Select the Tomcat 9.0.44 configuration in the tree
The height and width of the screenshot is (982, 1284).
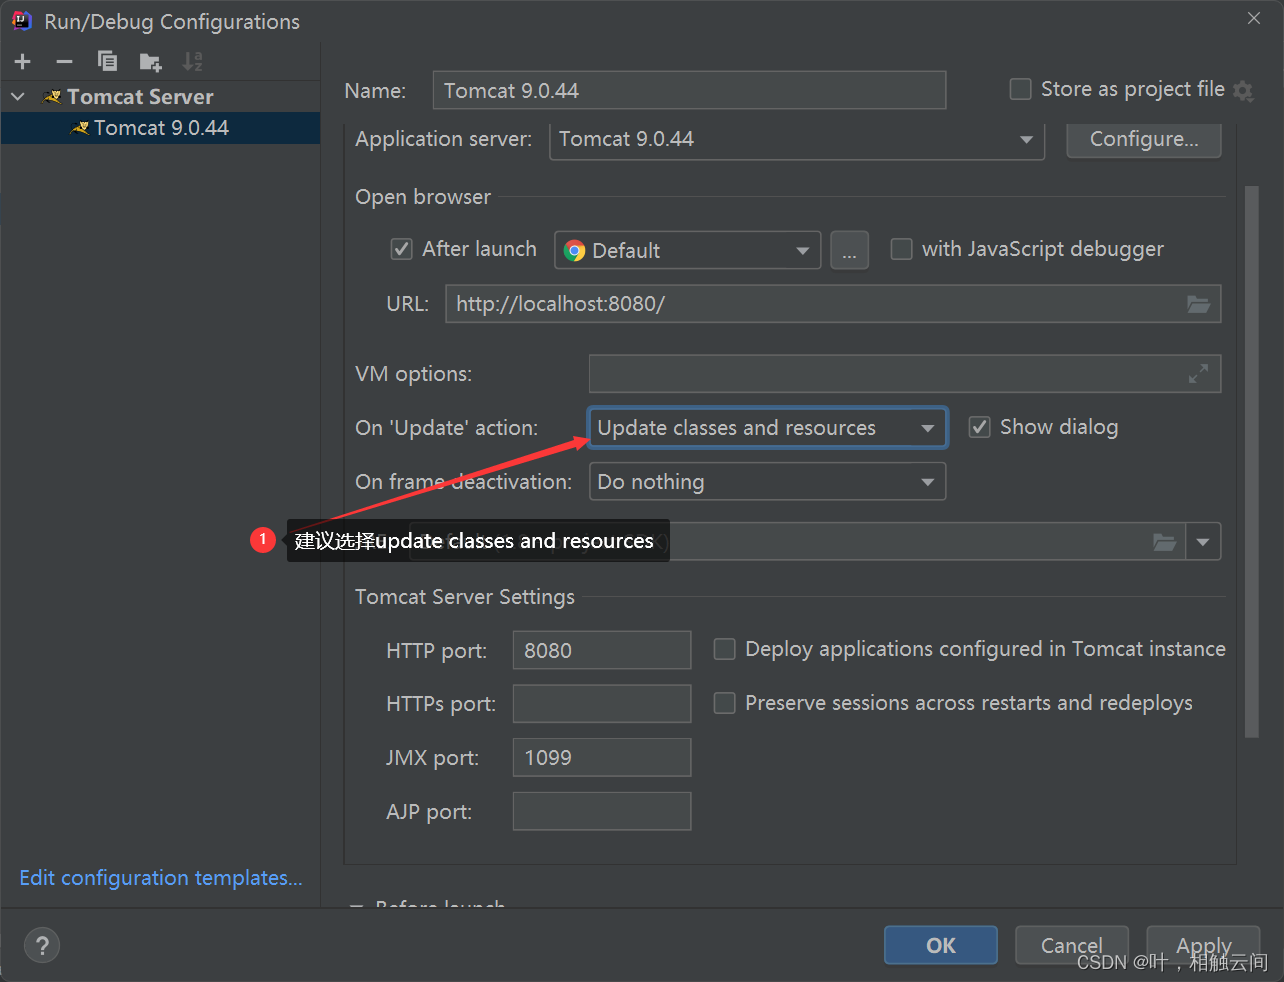pyautogui.click(x=160, y=128)
